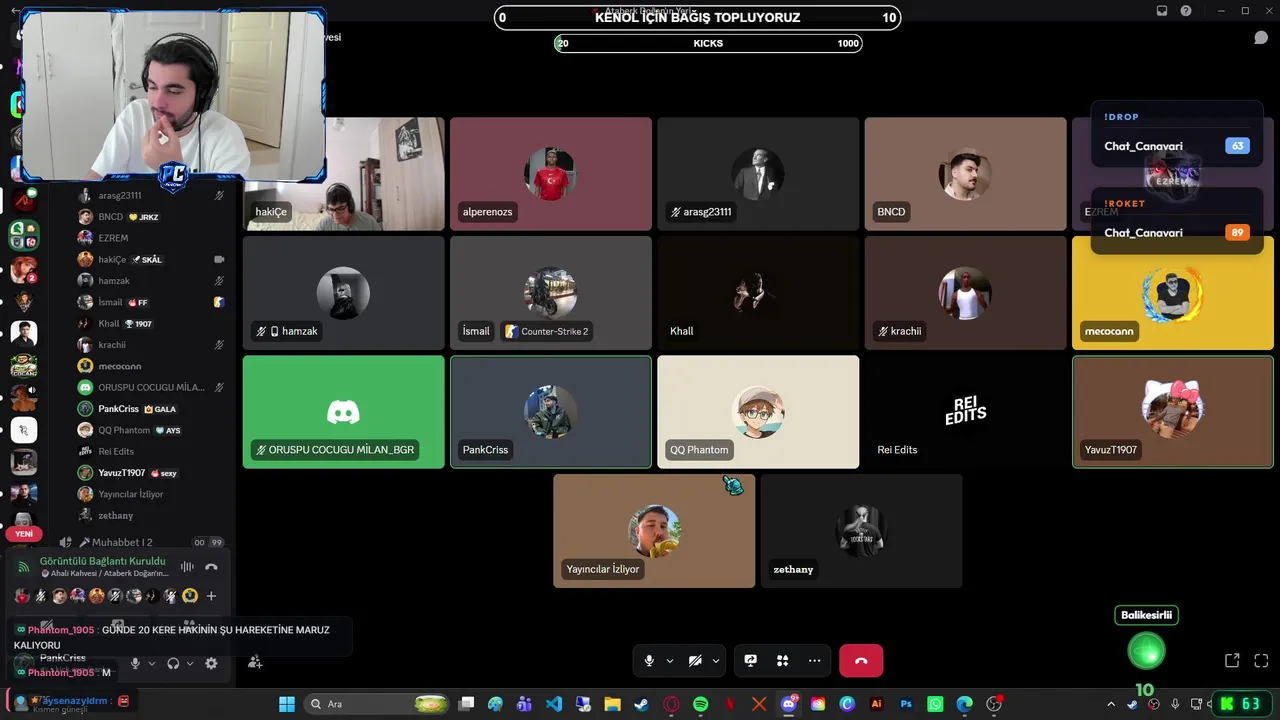The image size is (1280, 720).
Task: Open microphone options chevron in call controls
Action: coord(670,661)
